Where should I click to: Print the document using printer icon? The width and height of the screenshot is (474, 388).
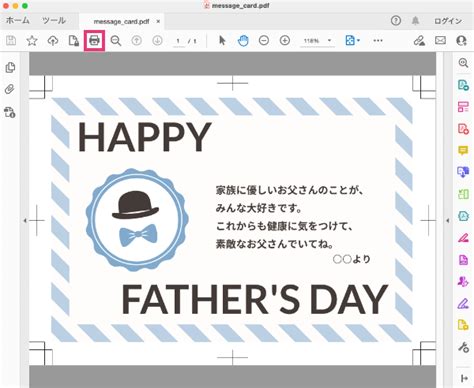click(x=94, y=41)
